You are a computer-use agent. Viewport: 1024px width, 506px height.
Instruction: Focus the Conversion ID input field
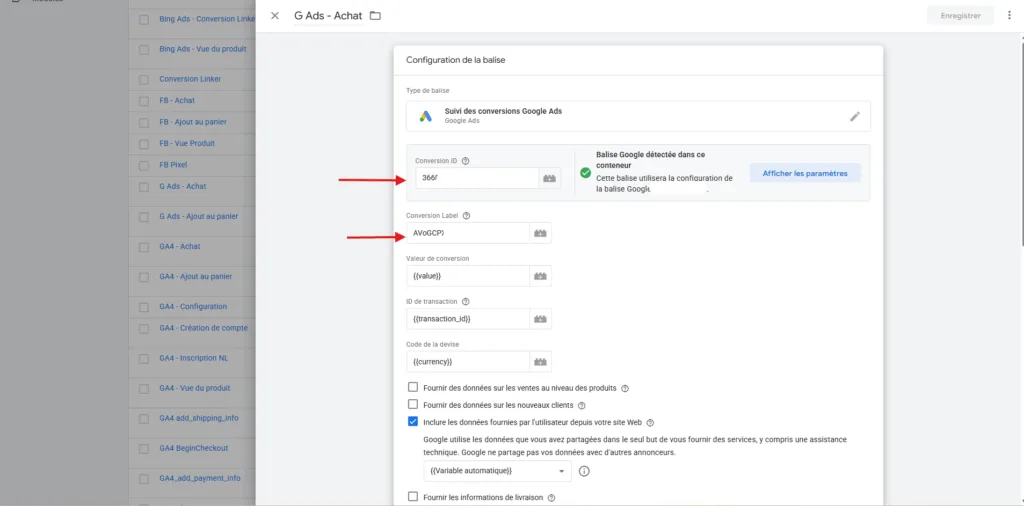click(477, 178)
